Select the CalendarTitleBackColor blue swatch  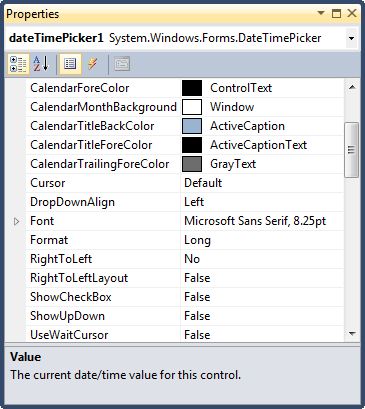[192, 126]
